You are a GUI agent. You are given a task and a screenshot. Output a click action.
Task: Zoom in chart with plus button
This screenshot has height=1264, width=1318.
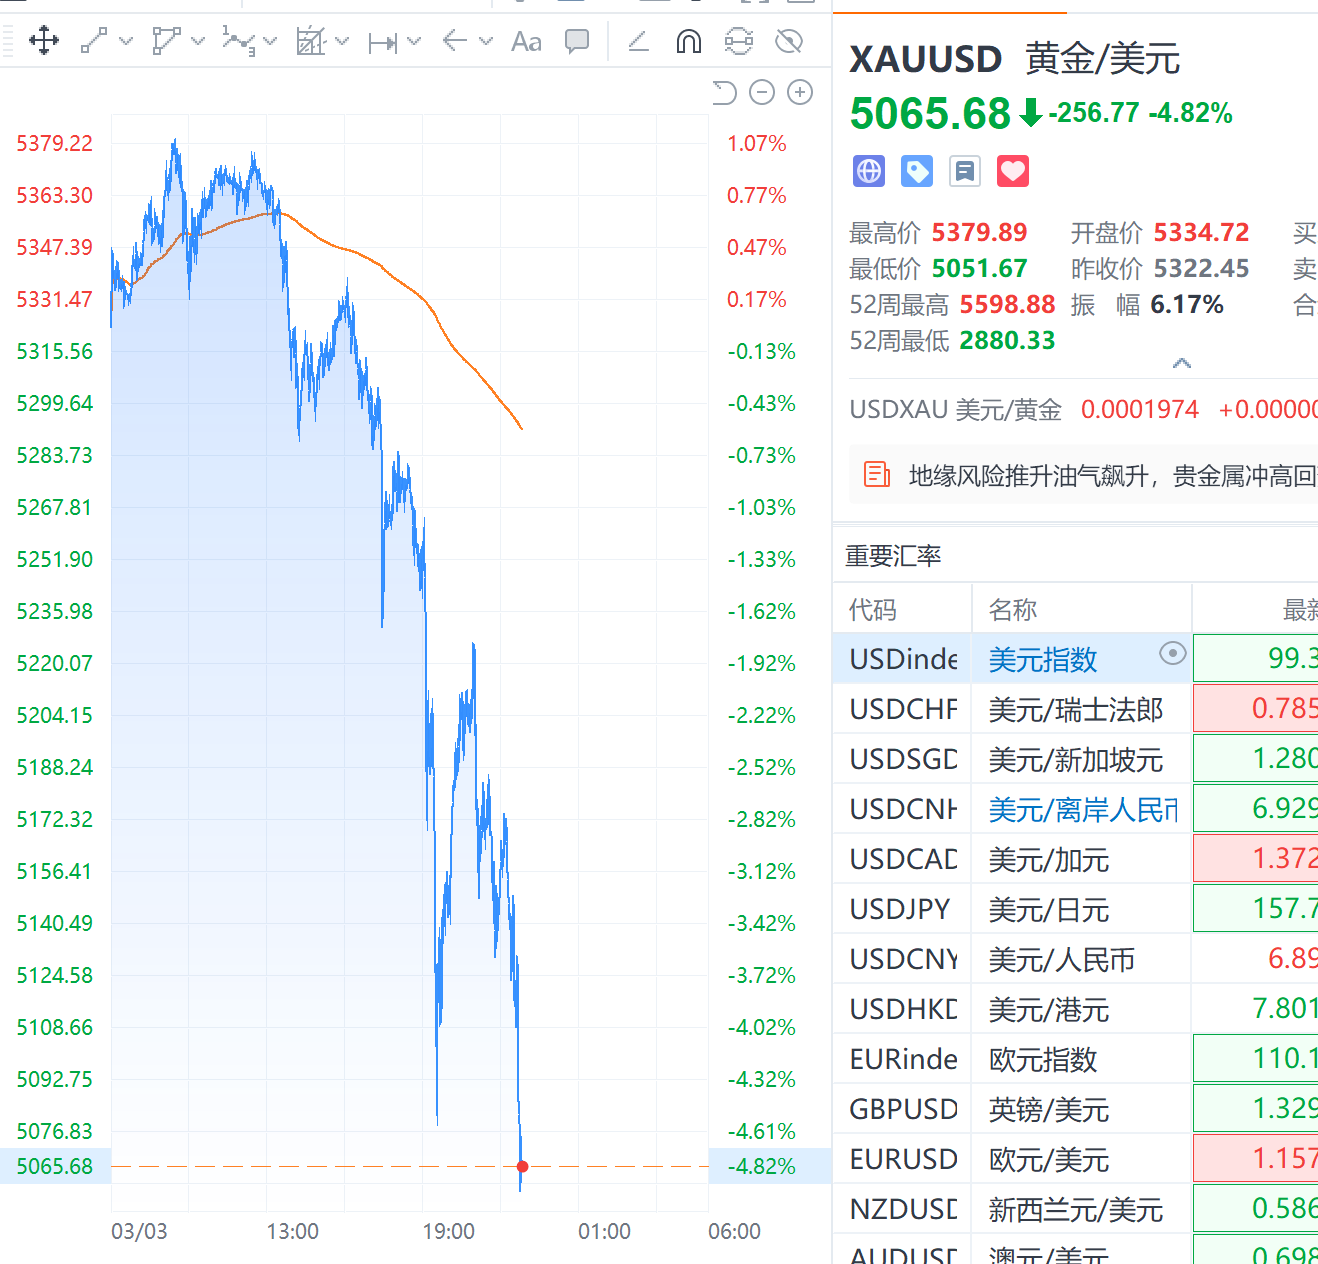pyautogui.click(x=800, y=93)
